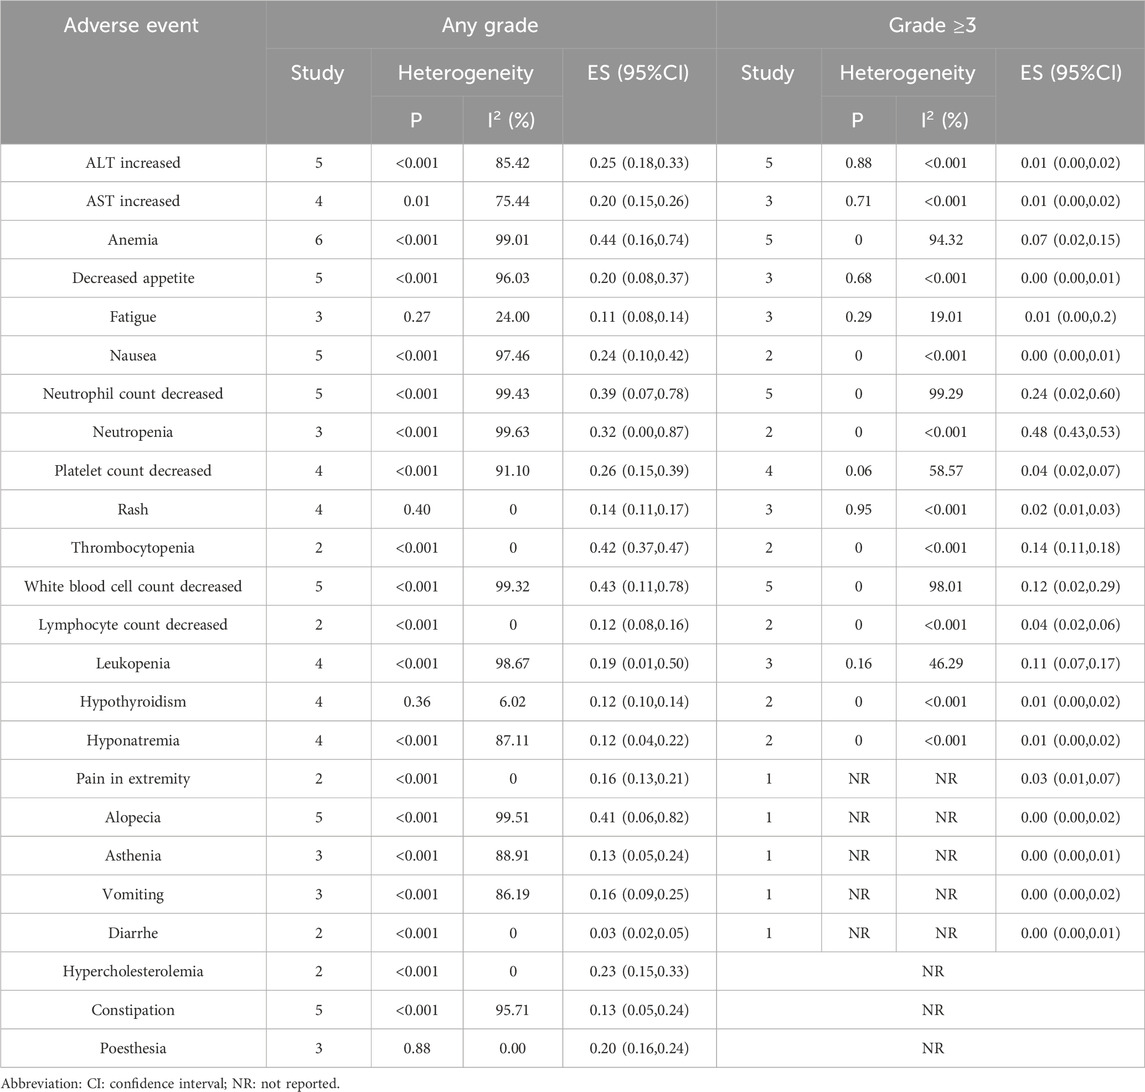Click the NR cell in Constipation row
Image resolution: width=1145 pixels, height=1092 pixels.
click(x=930, y=1010)
